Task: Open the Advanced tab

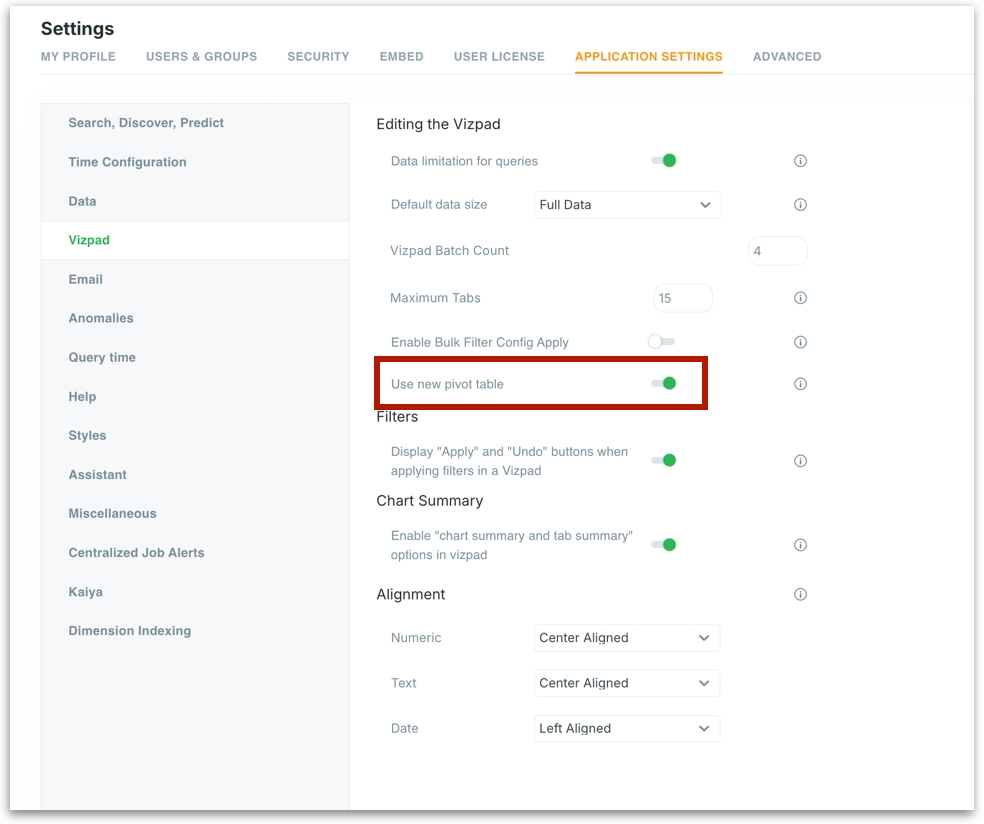Action: (786, 57)
